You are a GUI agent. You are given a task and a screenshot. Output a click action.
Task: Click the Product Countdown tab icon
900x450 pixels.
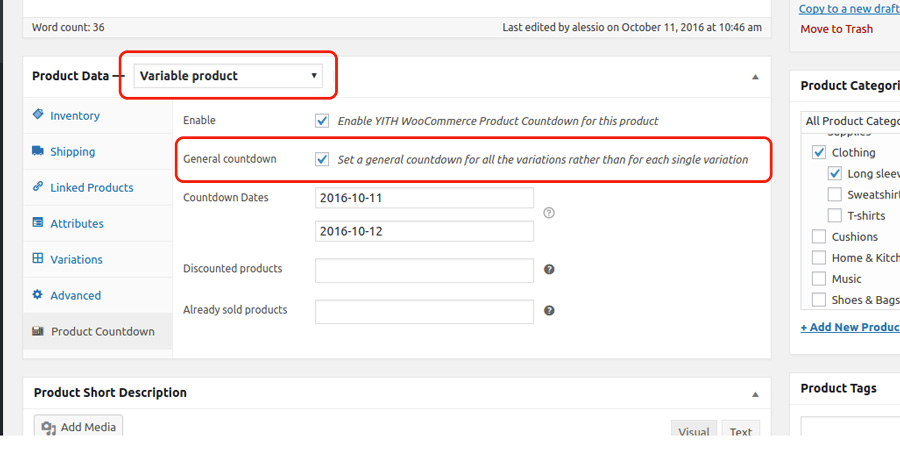tap(38, 331)
